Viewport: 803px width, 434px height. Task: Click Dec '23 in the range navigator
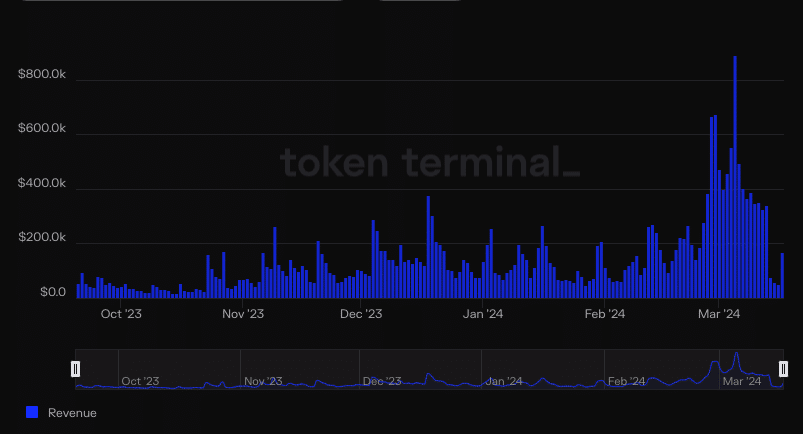(x=382, y=381)
